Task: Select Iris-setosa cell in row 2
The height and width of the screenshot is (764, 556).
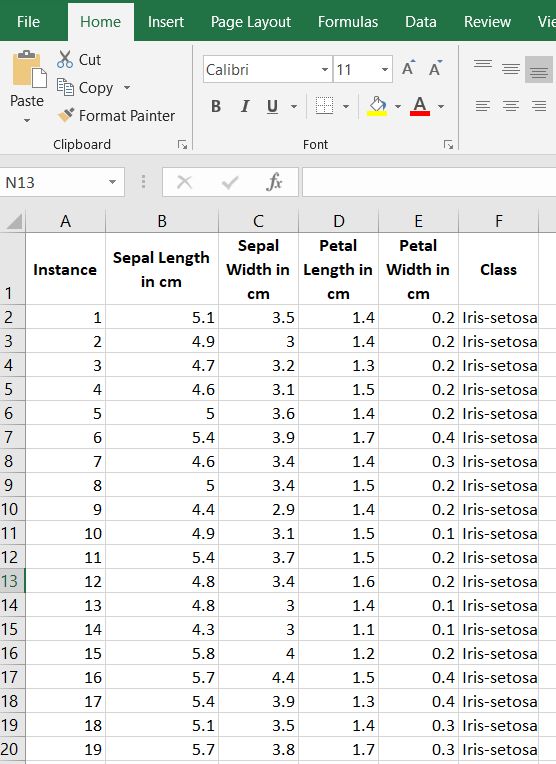Action: [498, 317]
